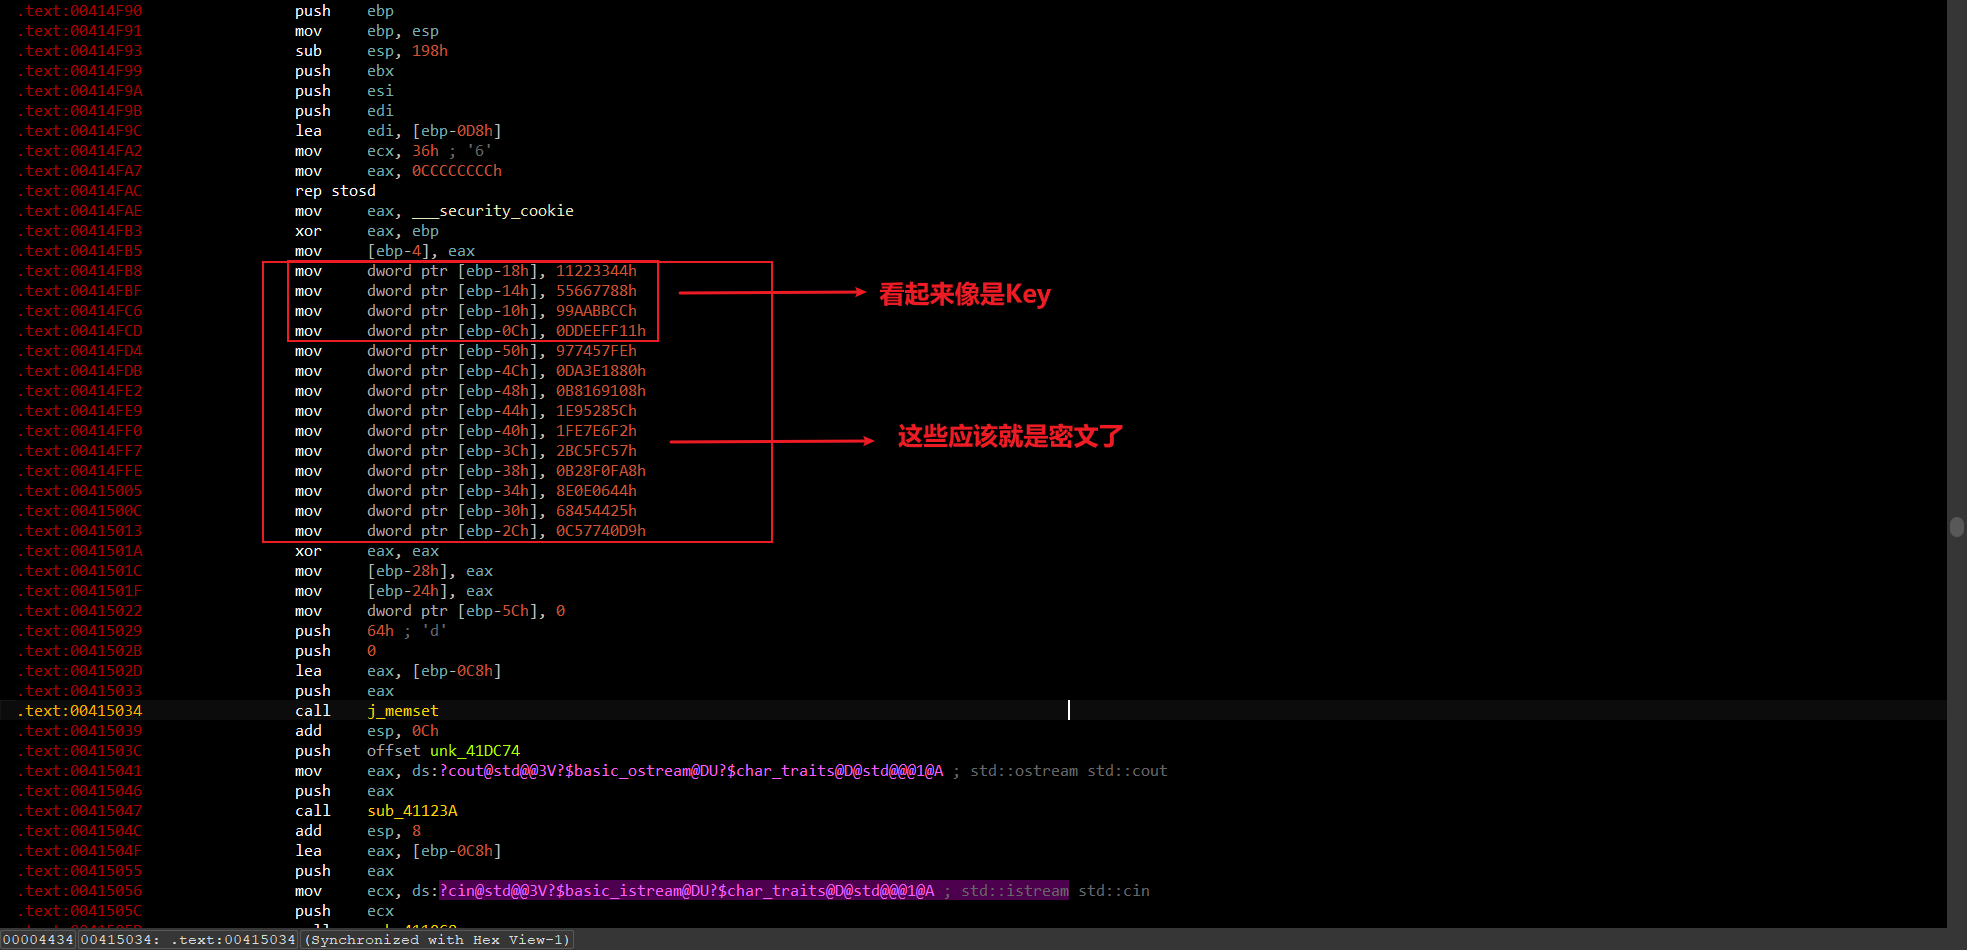The width and height of the screenshot is (1967, 950).
Task: Click ciphertext value 977457FEh
Action: (596, 351)
